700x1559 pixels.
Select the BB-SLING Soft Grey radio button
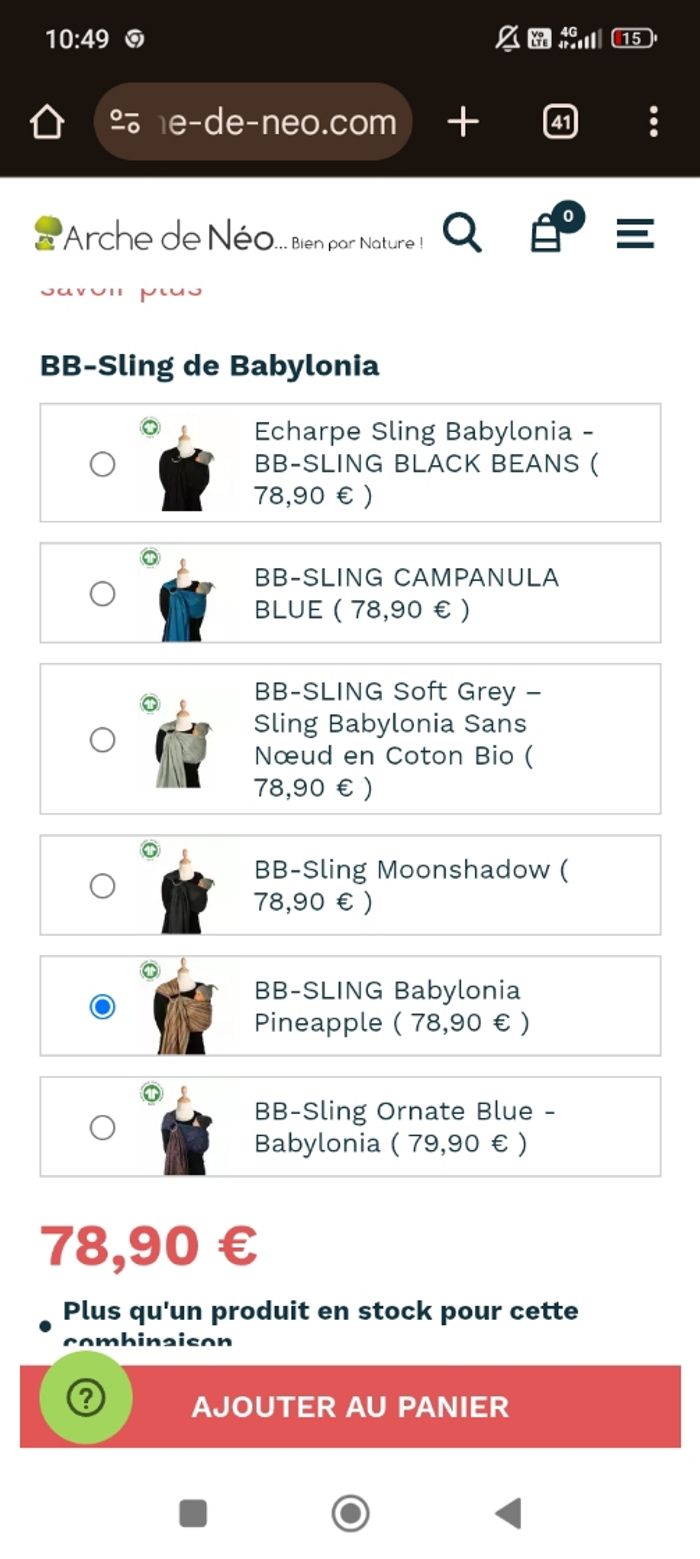pos(102,740)
